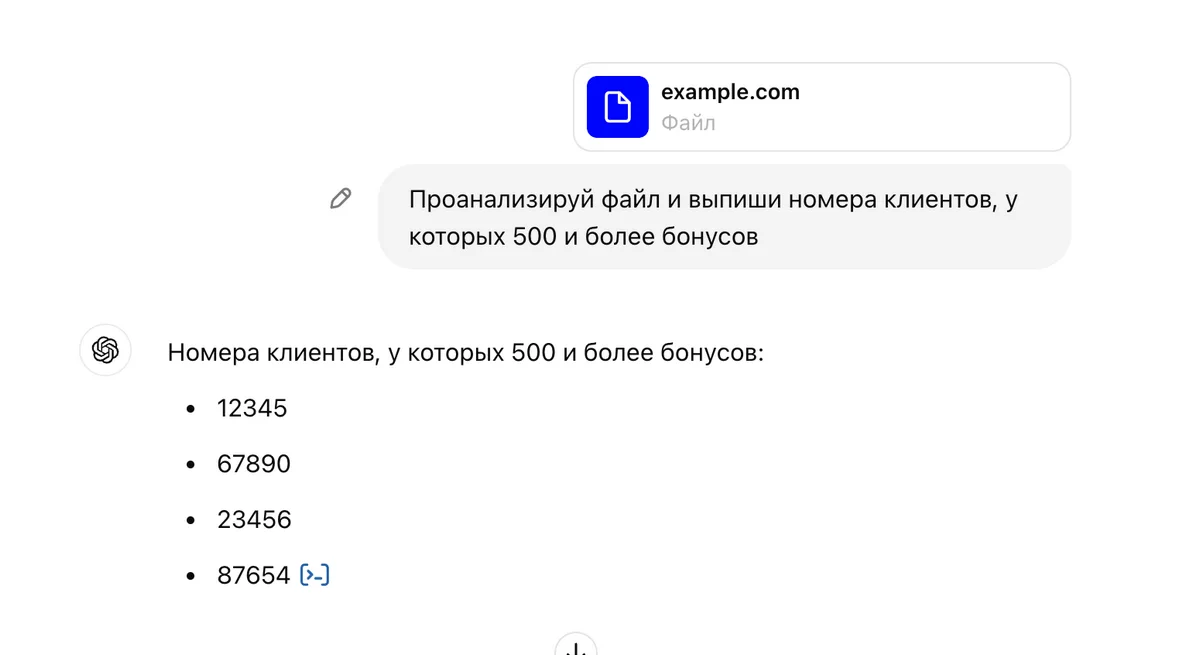Select client number 12345

tap(252, 408)
